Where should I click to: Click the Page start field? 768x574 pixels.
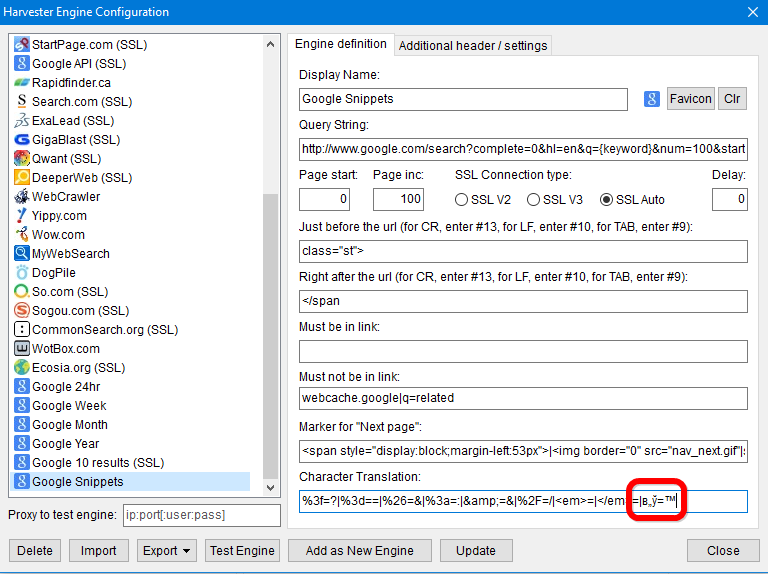point(324,199)
